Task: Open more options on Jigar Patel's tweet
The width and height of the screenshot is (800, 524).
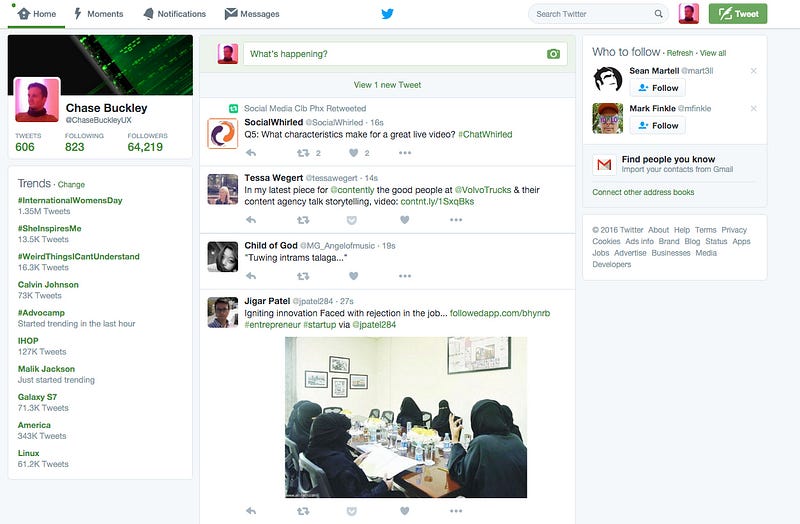Action: (456, 511)
